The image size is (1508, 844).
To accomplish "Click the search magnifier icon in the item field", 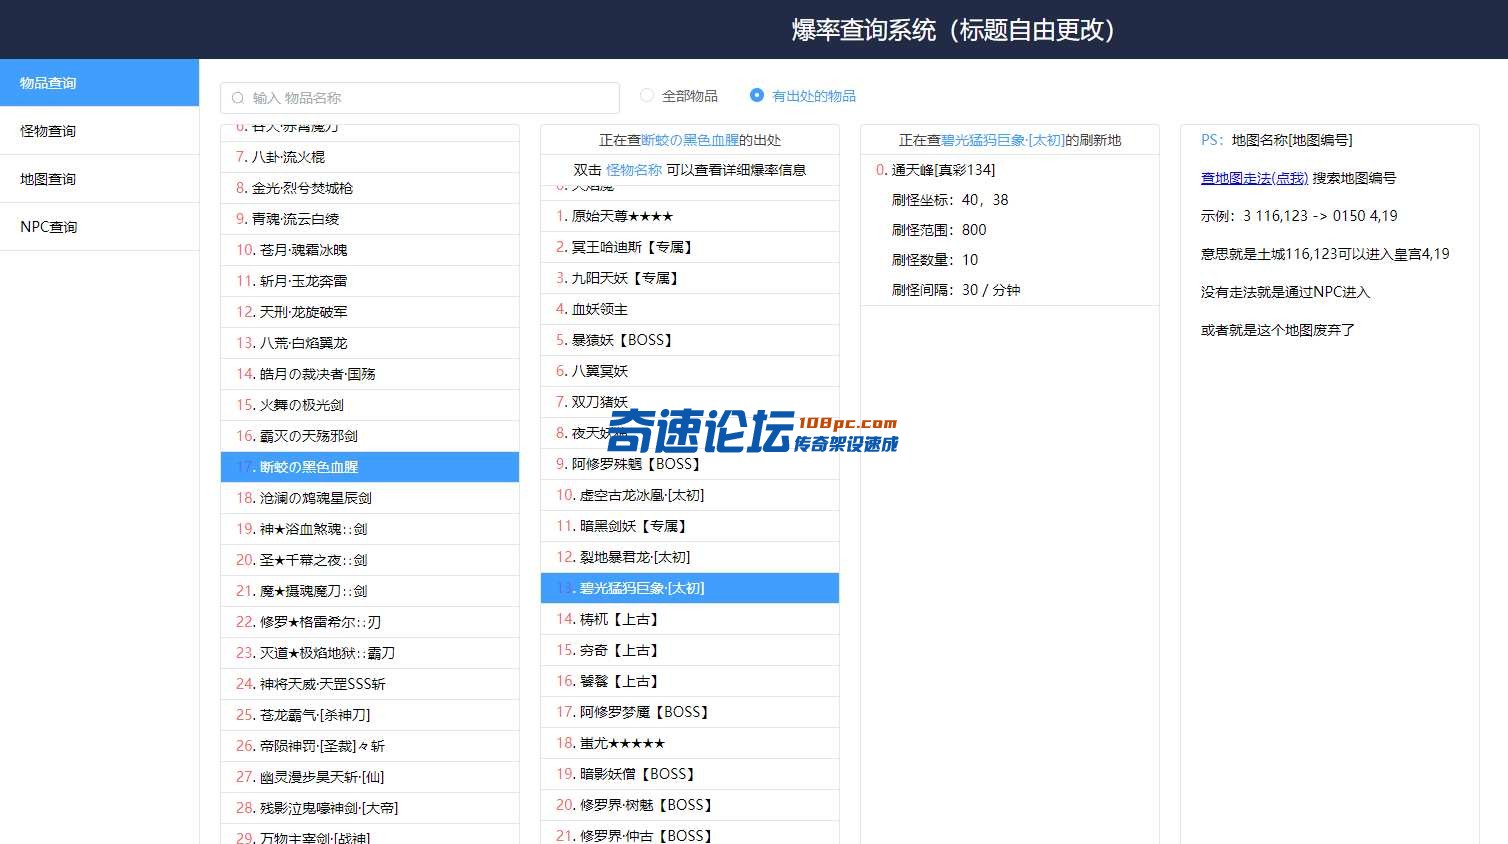I will coord(238,98).
